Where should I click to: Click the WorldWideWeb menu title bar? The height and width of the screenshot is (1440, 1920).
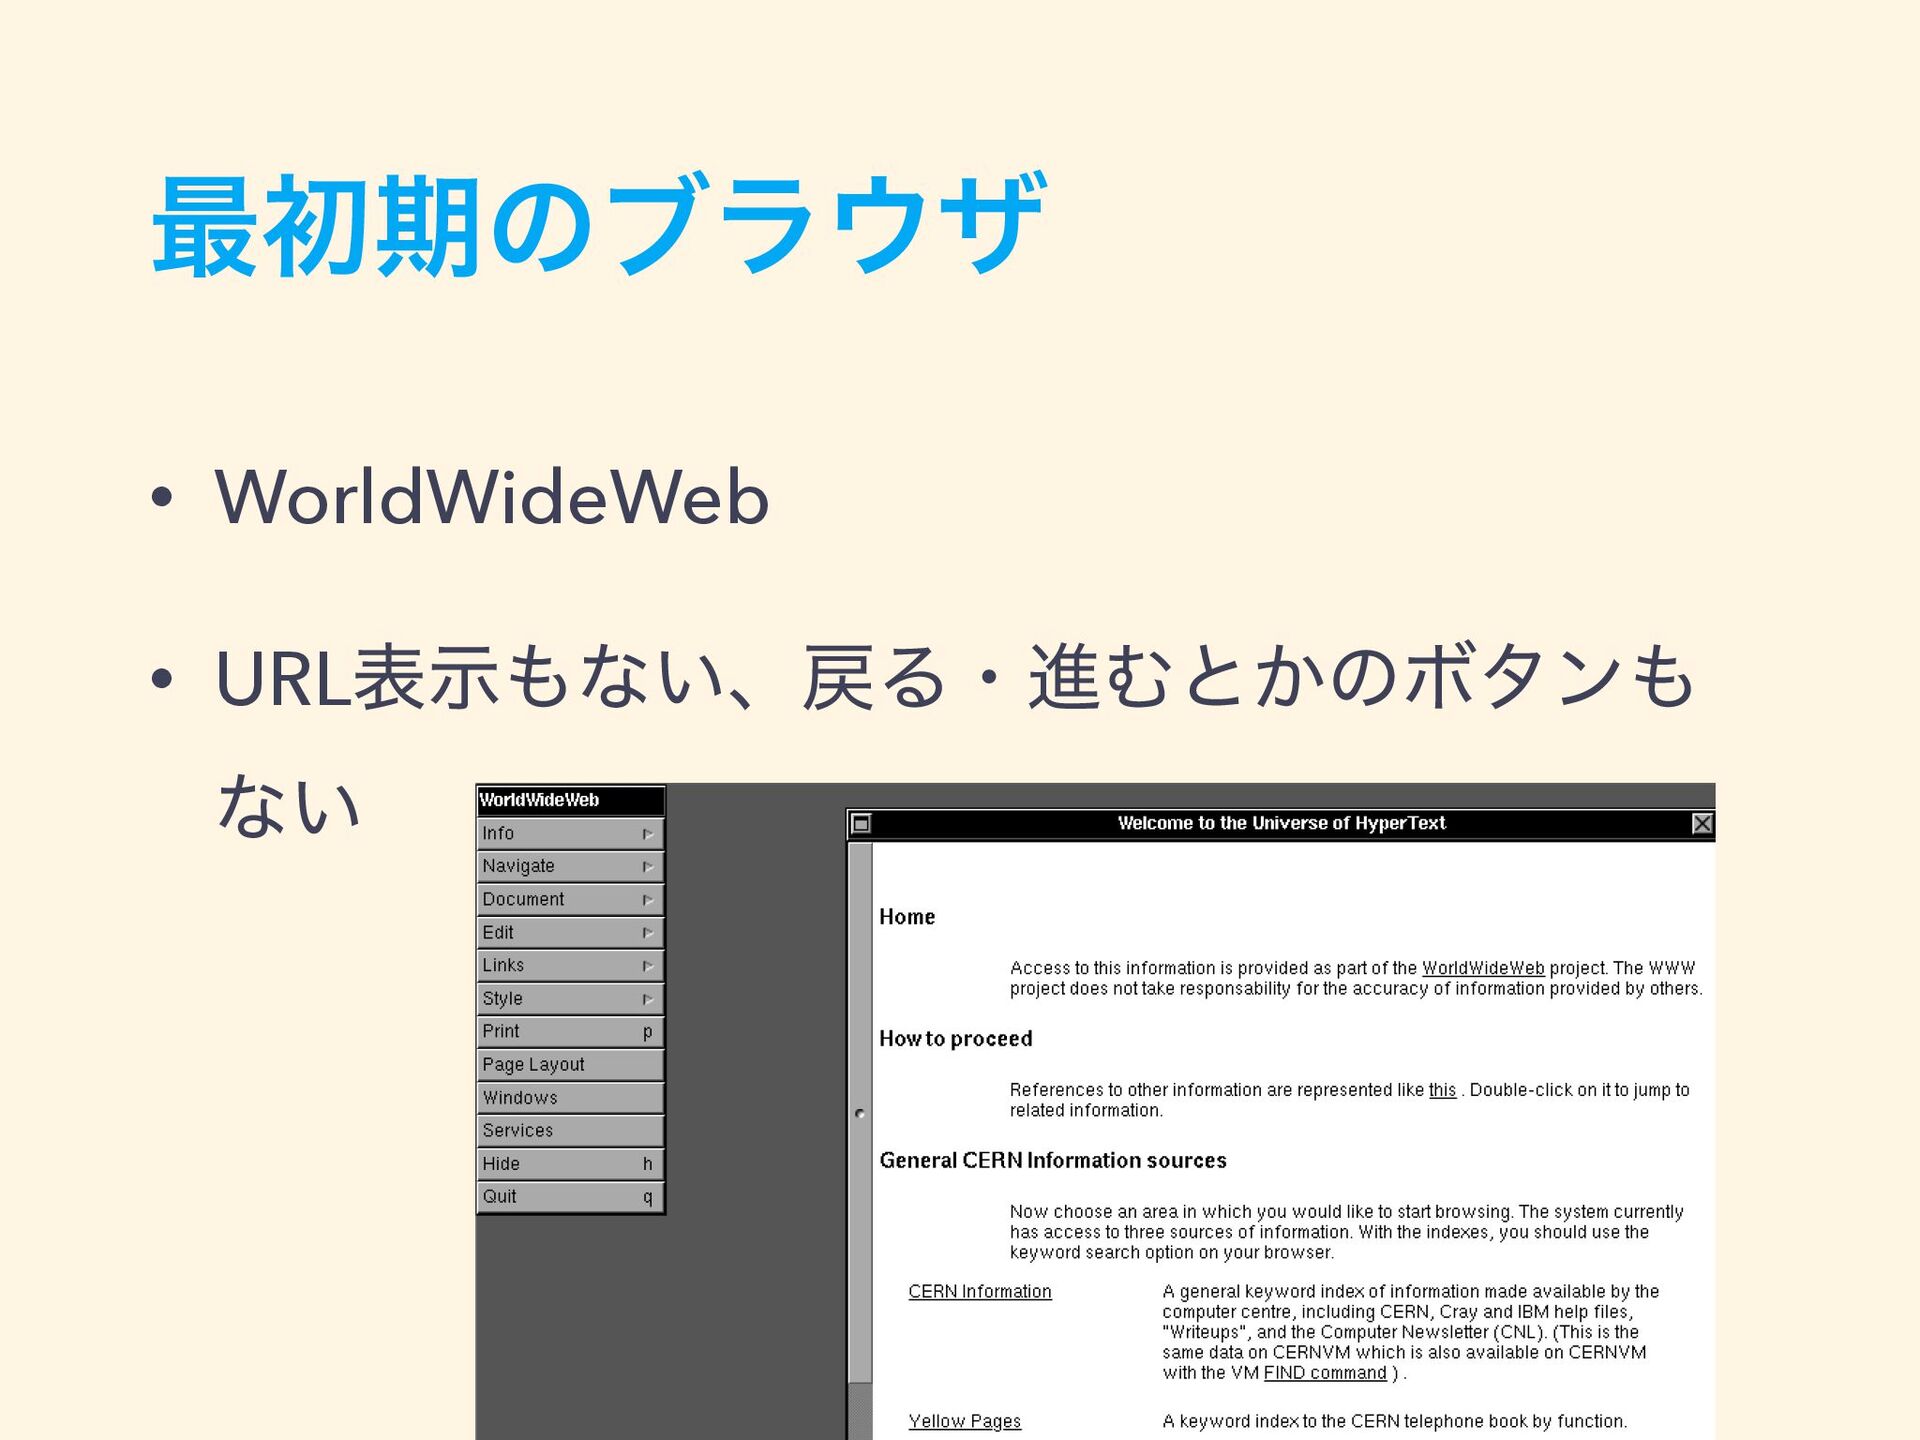570,800
